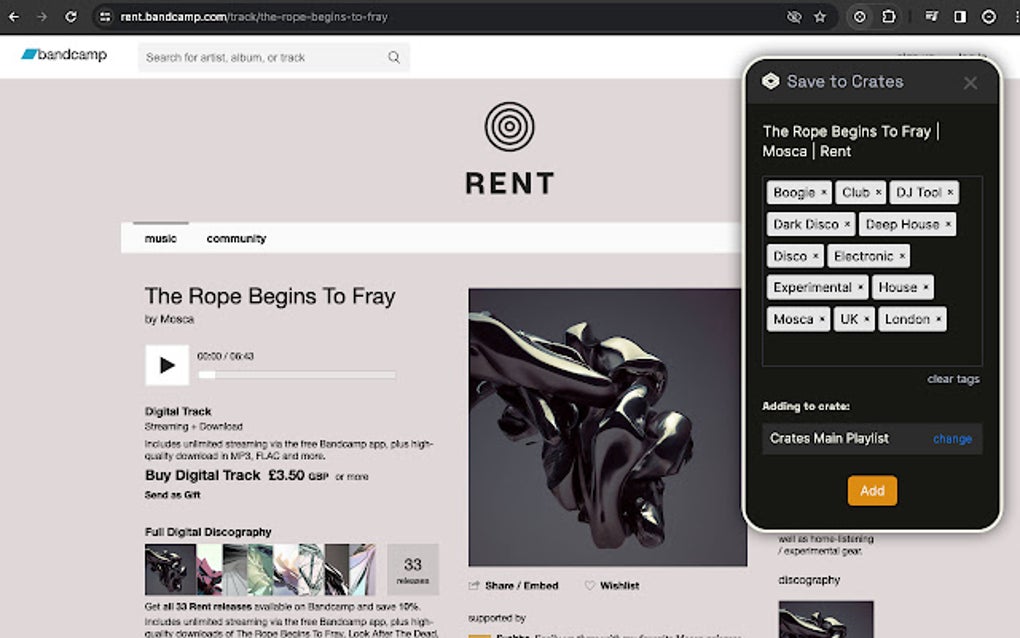Click the Bandcamp logo in the header

click(x=63, y=56)
